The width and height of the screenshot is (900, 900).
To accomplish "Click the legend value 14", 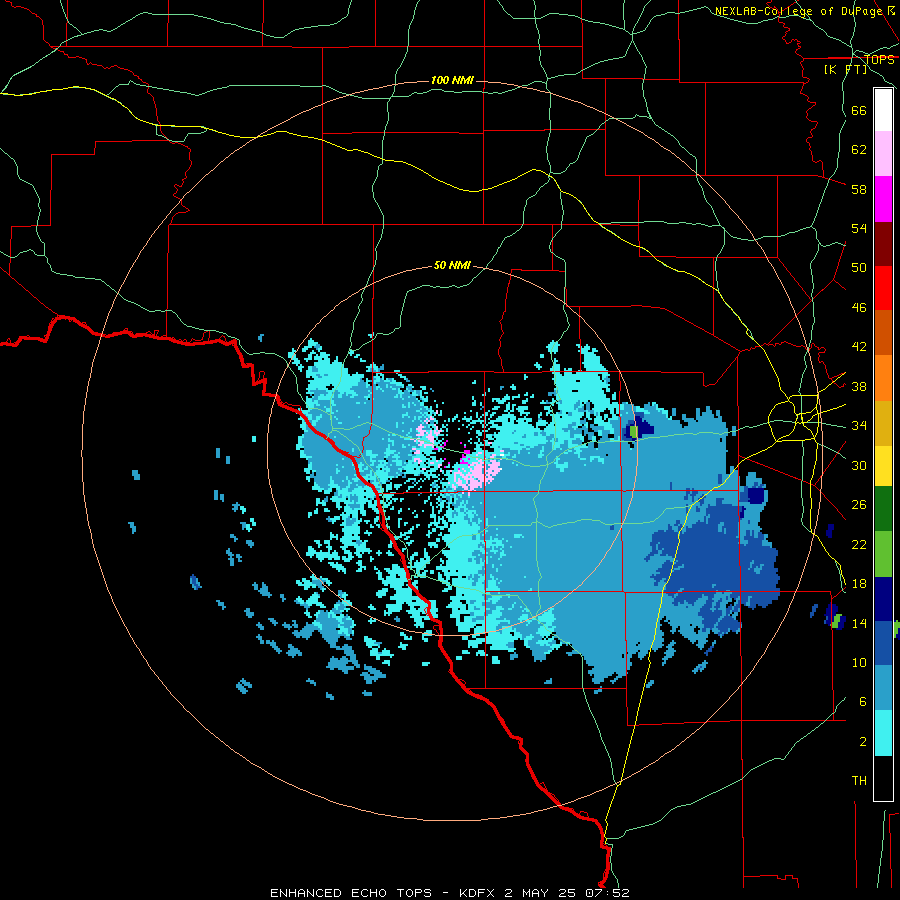I will click(x=859, y=623).
